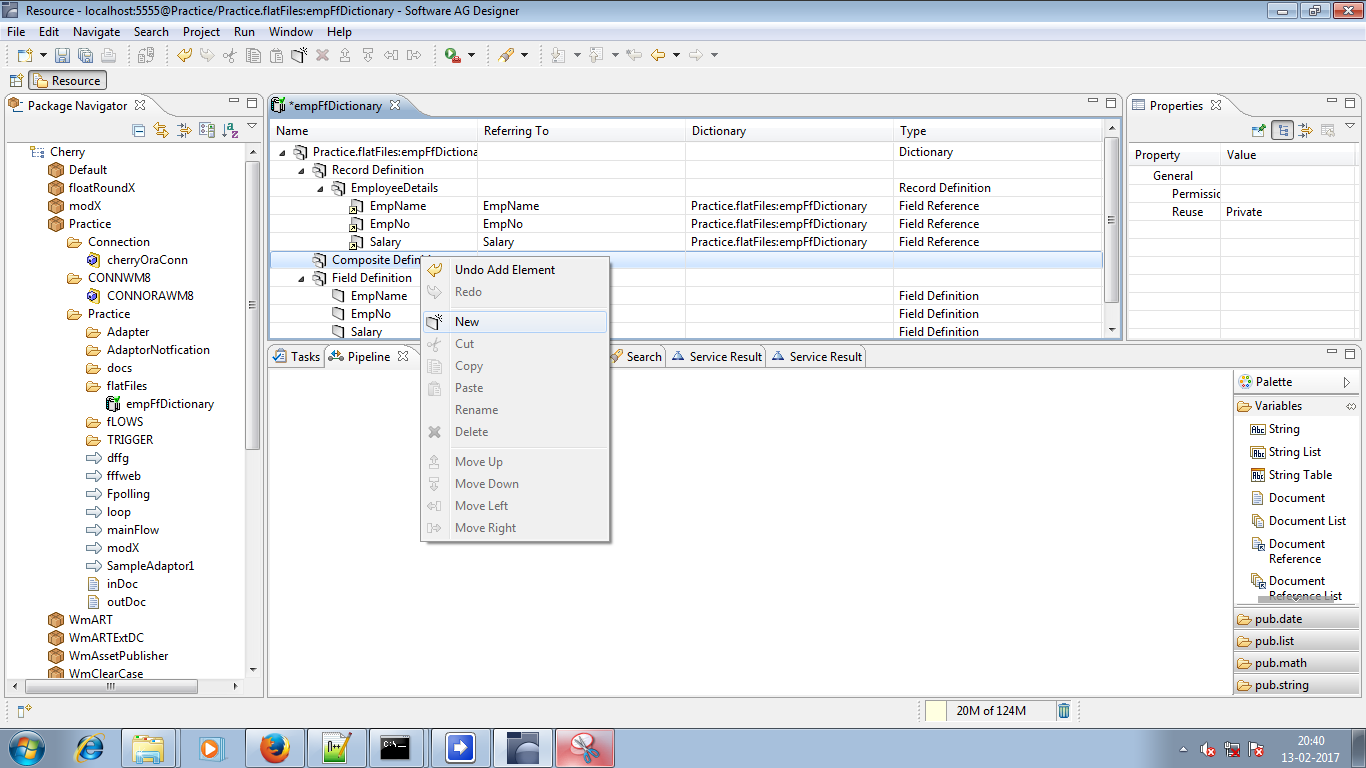This screenshot has width=1366, height=768.
Task: Click the Link with Editor icon in Package Navigator
Action: click(160, 131)
